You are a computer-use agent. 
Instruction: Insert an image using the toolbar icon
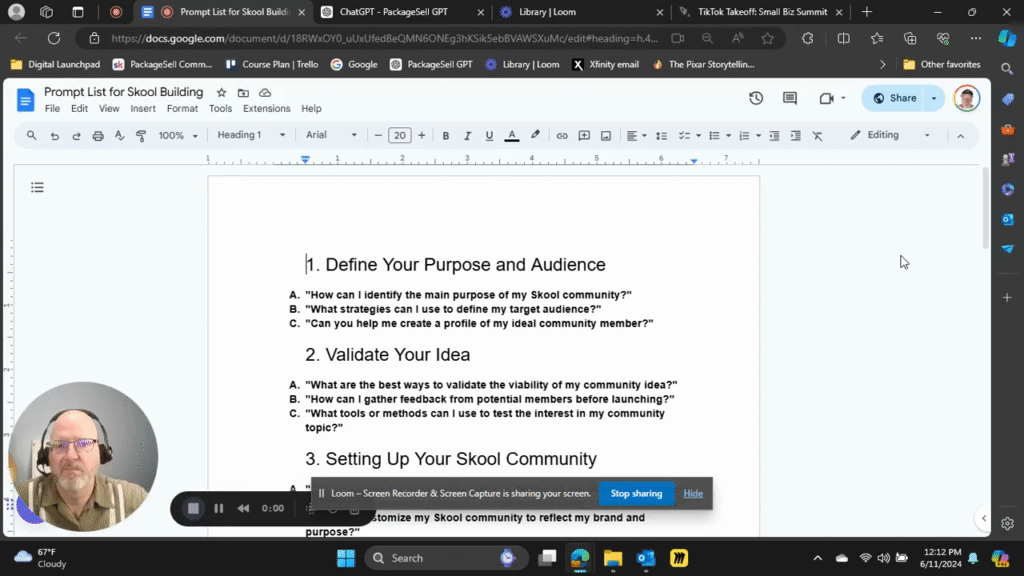pos(604,134)
